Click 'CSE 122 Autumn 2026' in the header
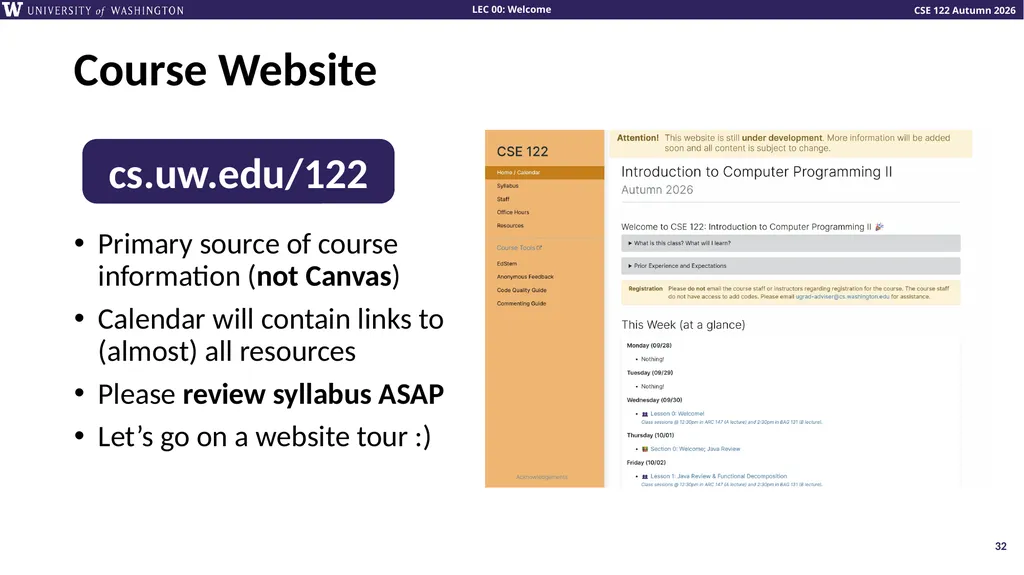This screenshot has width=1024, height=575. pos(965,10)
